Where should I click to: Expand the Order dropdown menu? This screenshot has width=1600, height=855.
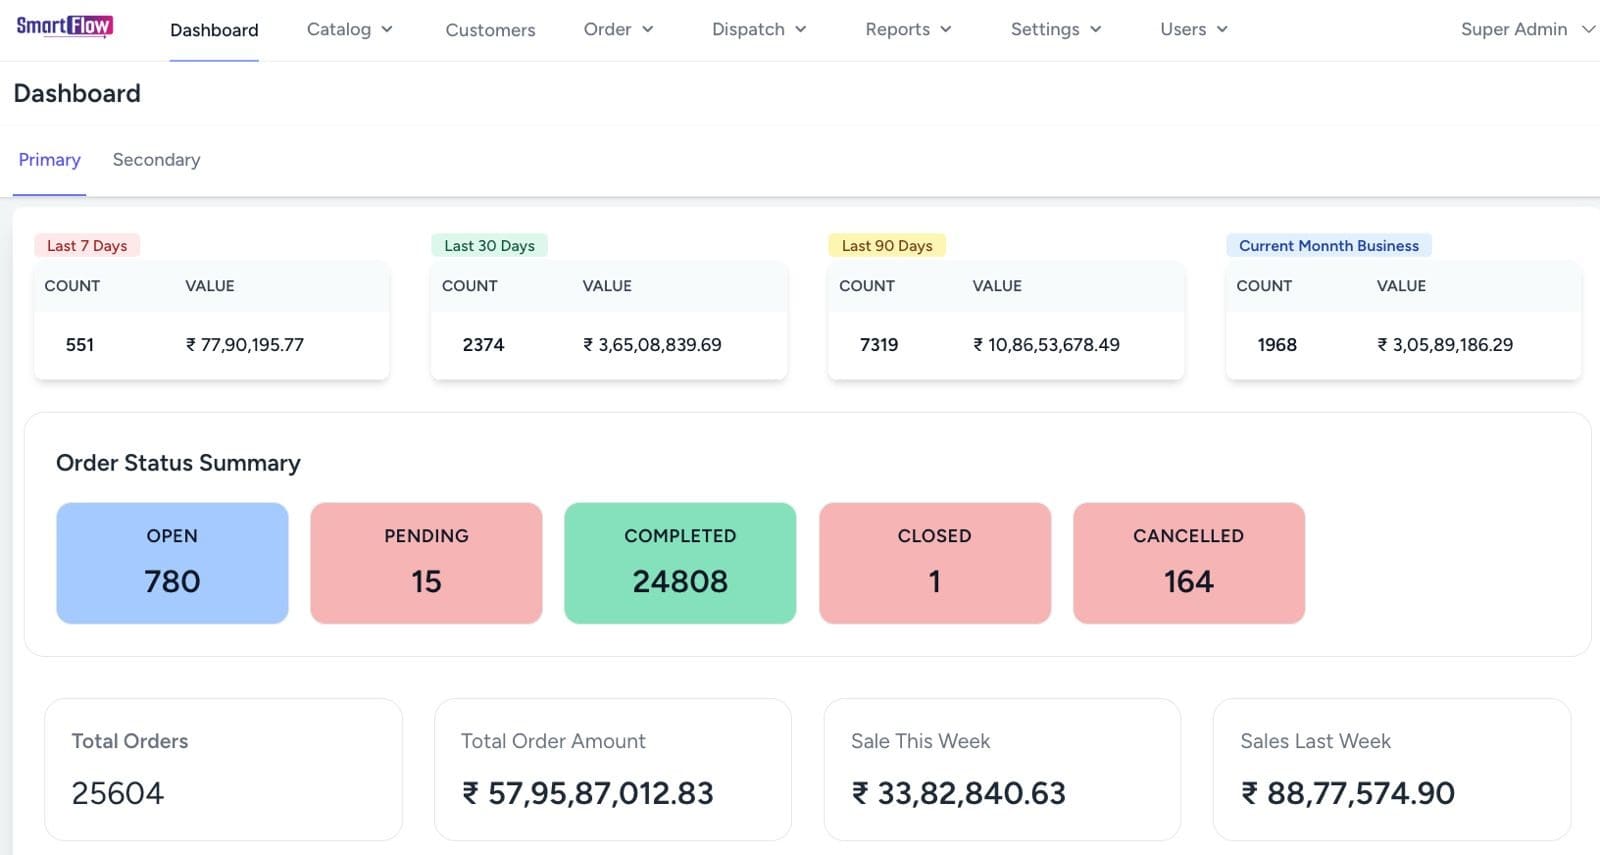pyautogui.click(x=618, y=30)
